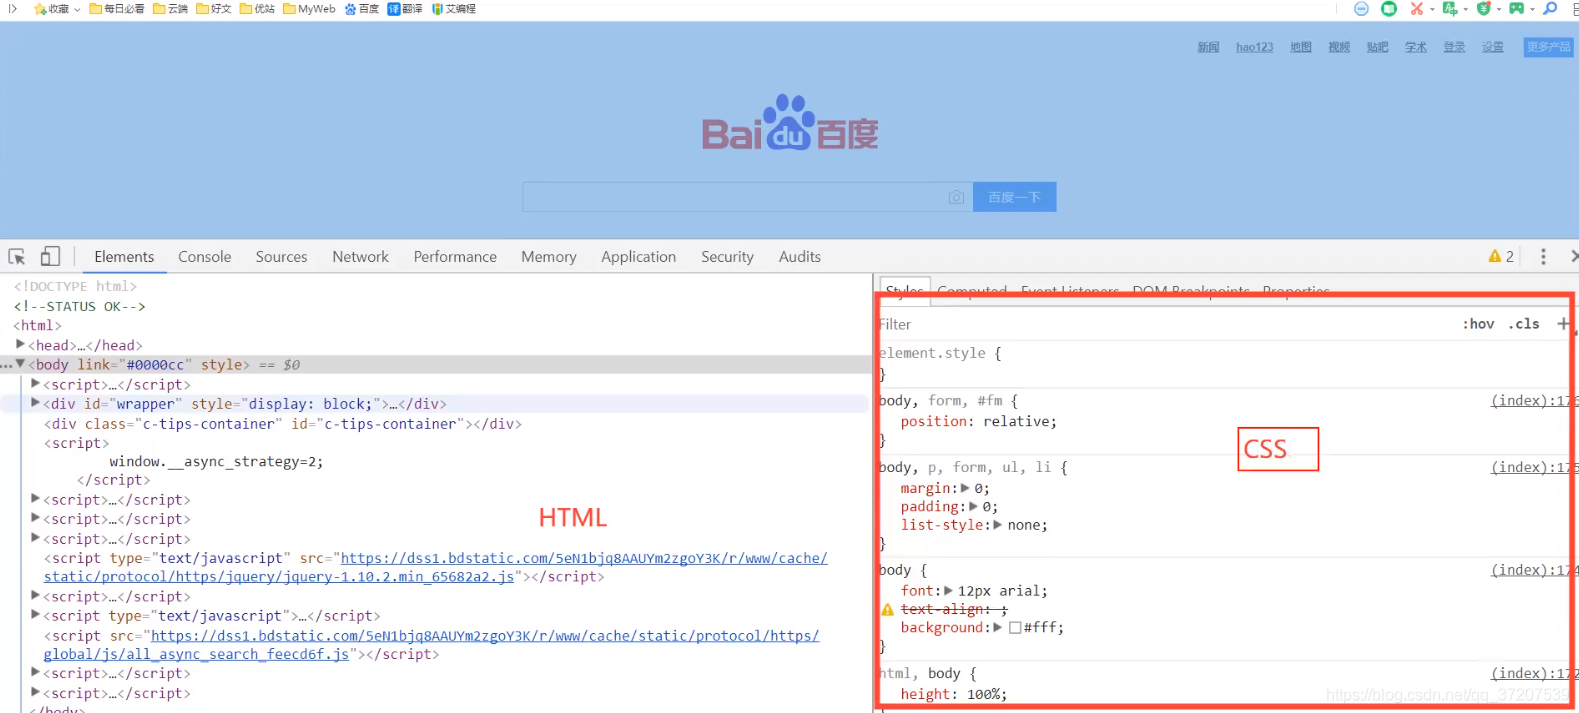Click the green book reading mode icon
1579x713 pixels.
point(1389,8)
